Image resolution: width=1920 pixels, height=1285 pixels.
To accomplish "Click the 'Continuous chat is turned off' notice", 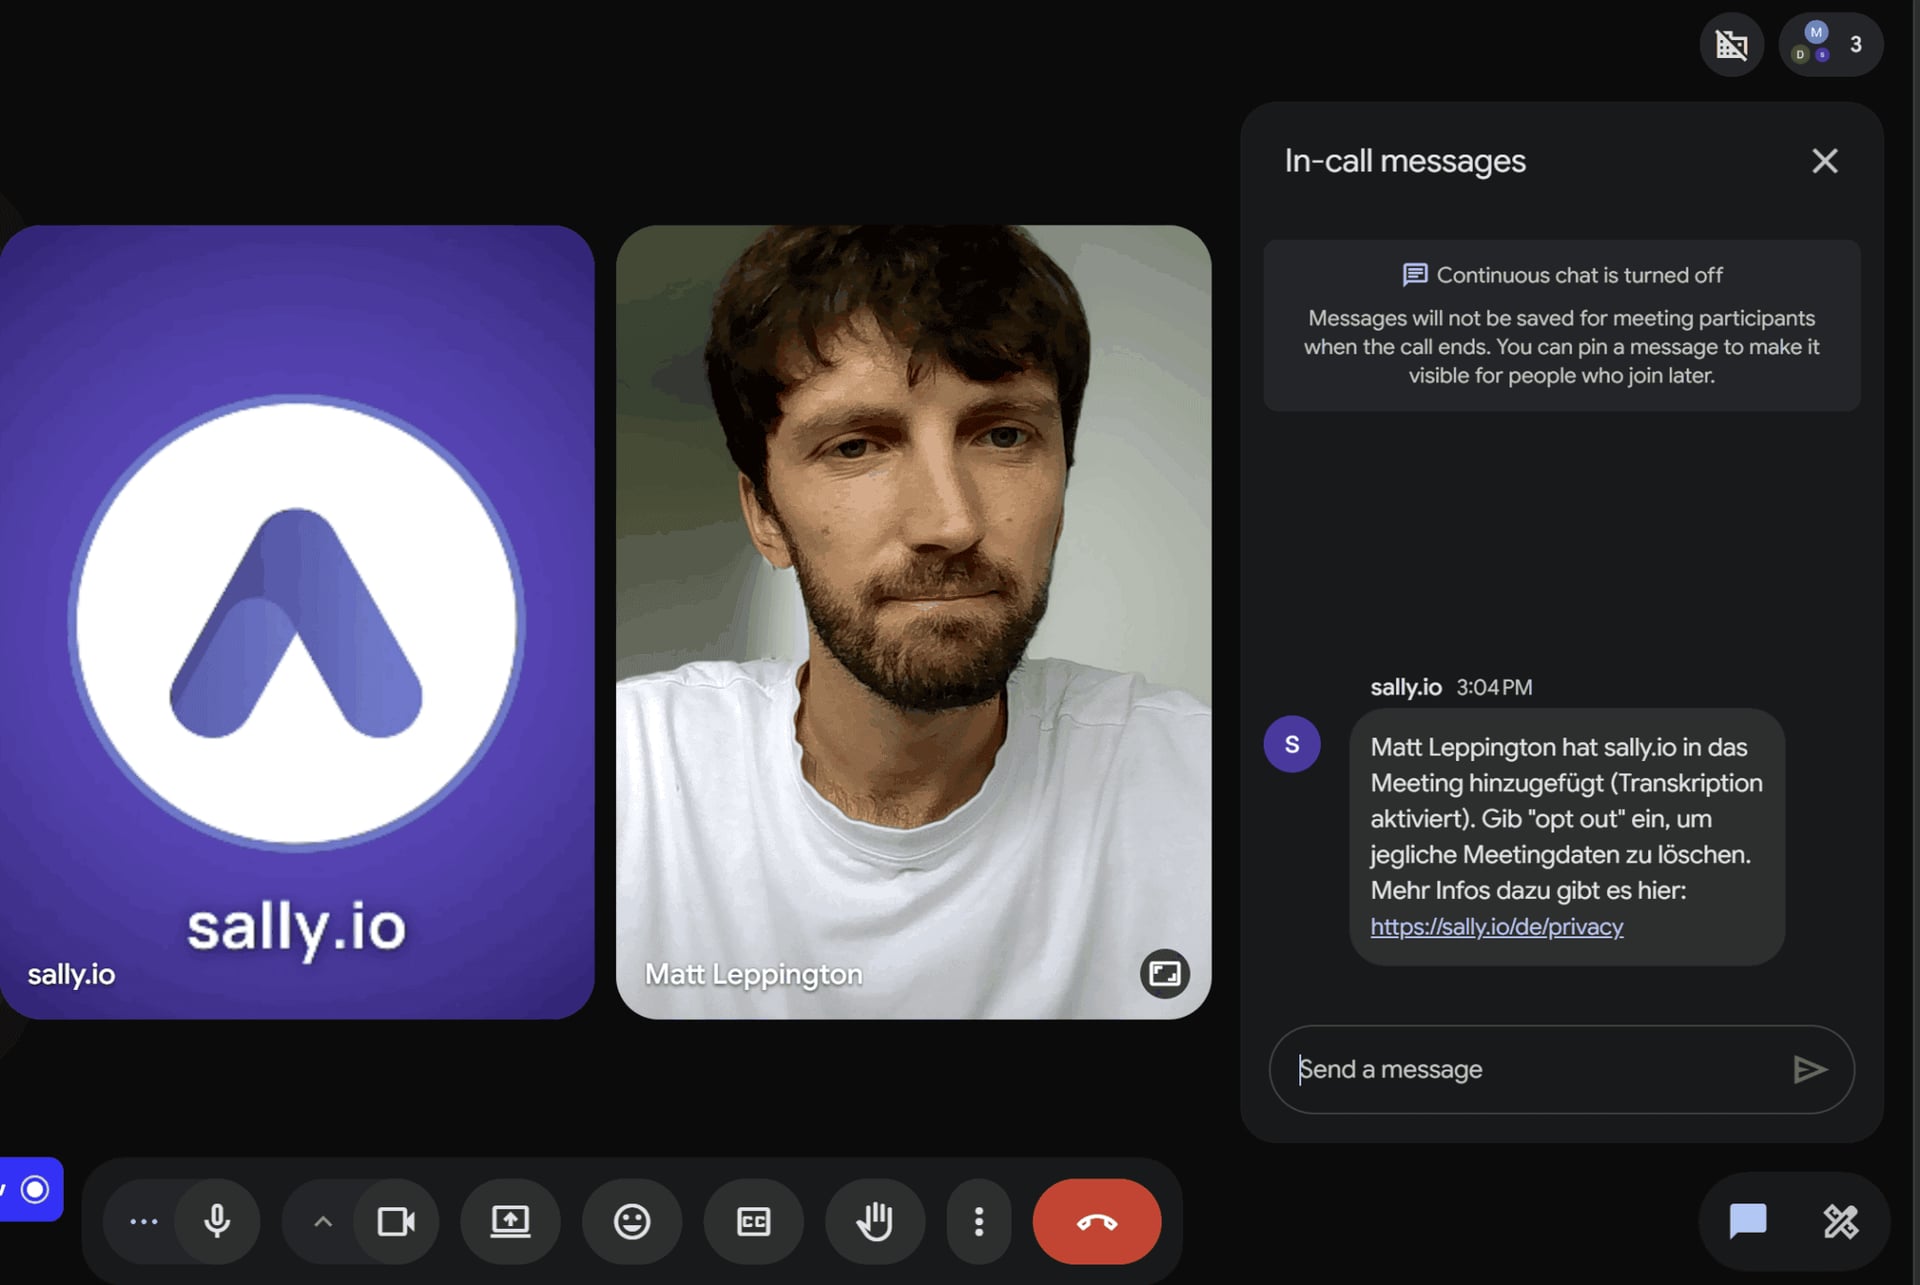I will pyautogui.click(x=1562, y=325).
